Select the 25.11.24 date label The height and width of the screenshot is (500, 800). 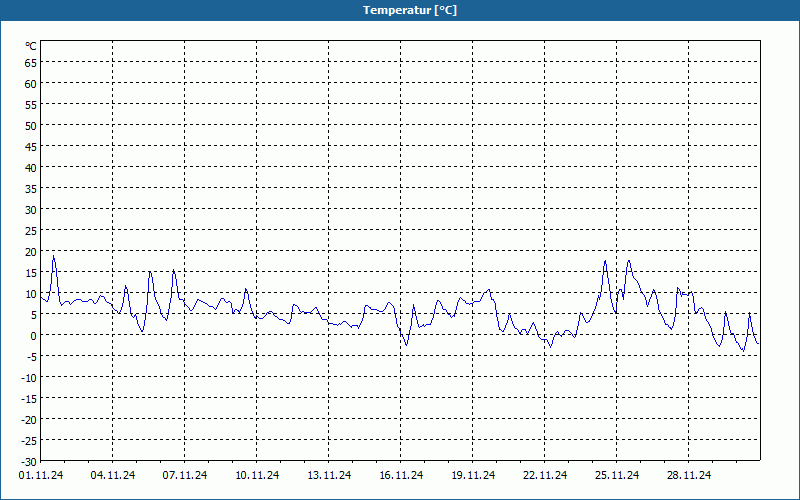pyautogui.click(x=617, y=476)
